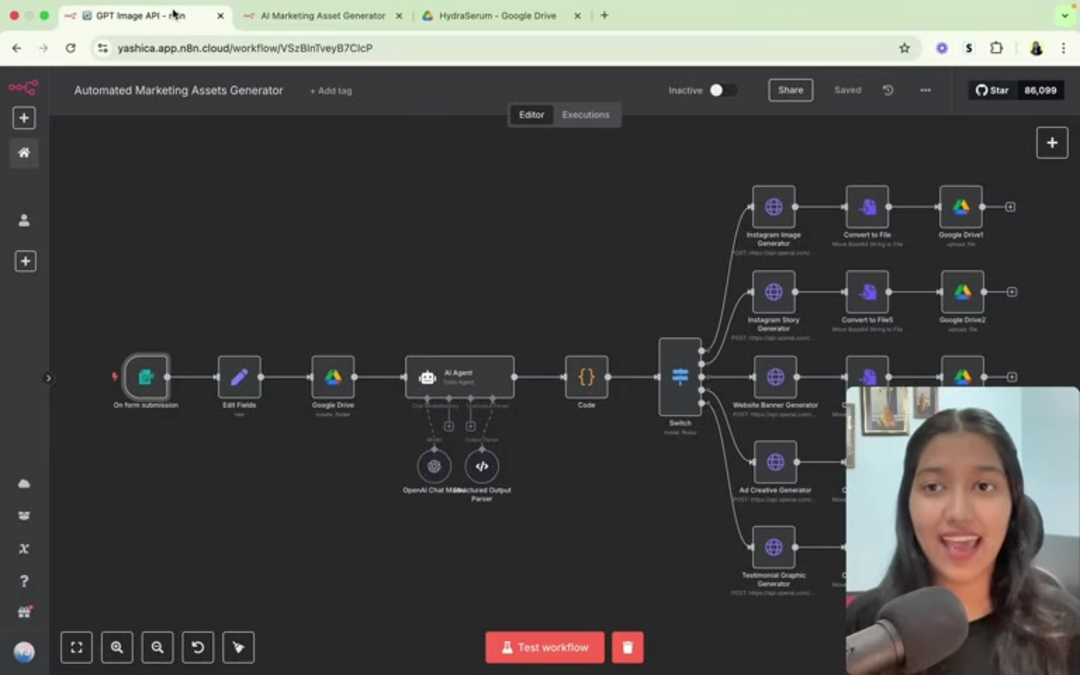Image resolution: width=1080 pixels, height=675 pixels.
Task: Run Test workflow
Action: click(x=544, y=647)
